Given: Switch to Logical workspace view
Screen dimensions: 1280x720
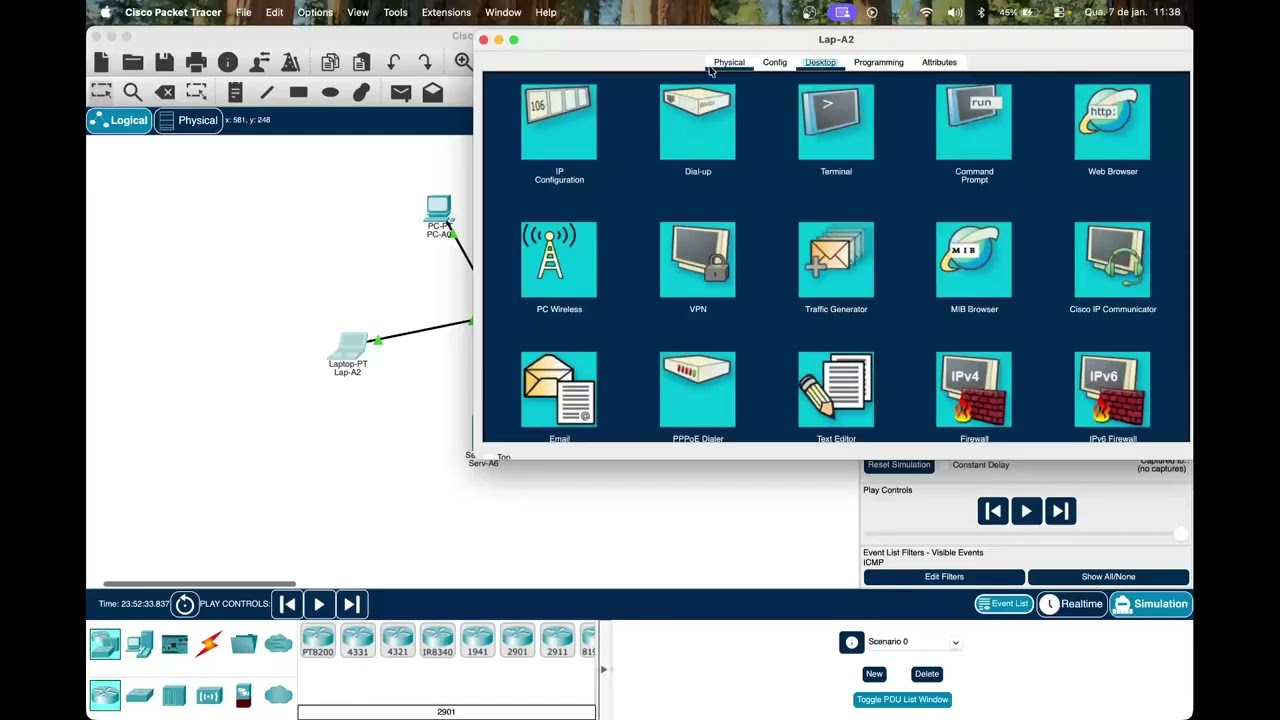Looking at the screenshot, I should 119,120.
